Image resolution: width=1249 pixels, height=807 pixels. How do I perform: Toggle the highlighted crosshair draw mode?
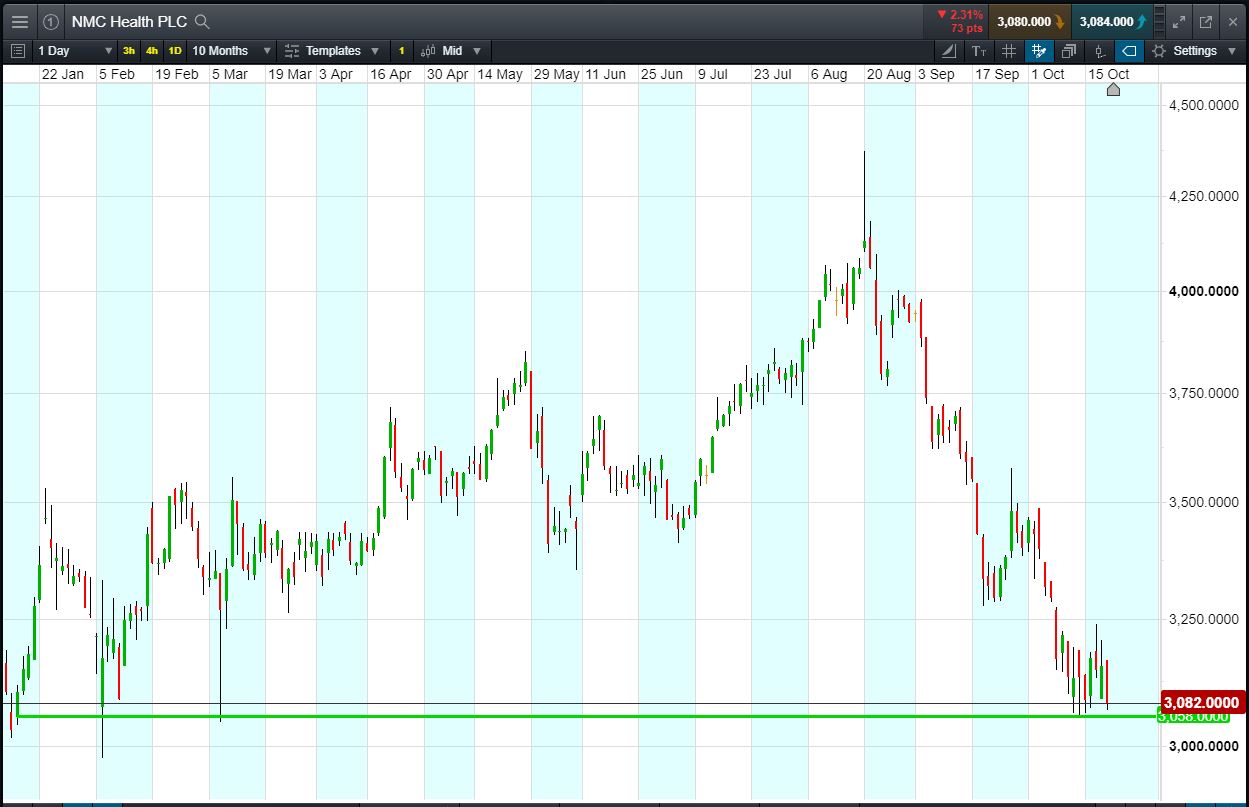[x=1039, y=51]
